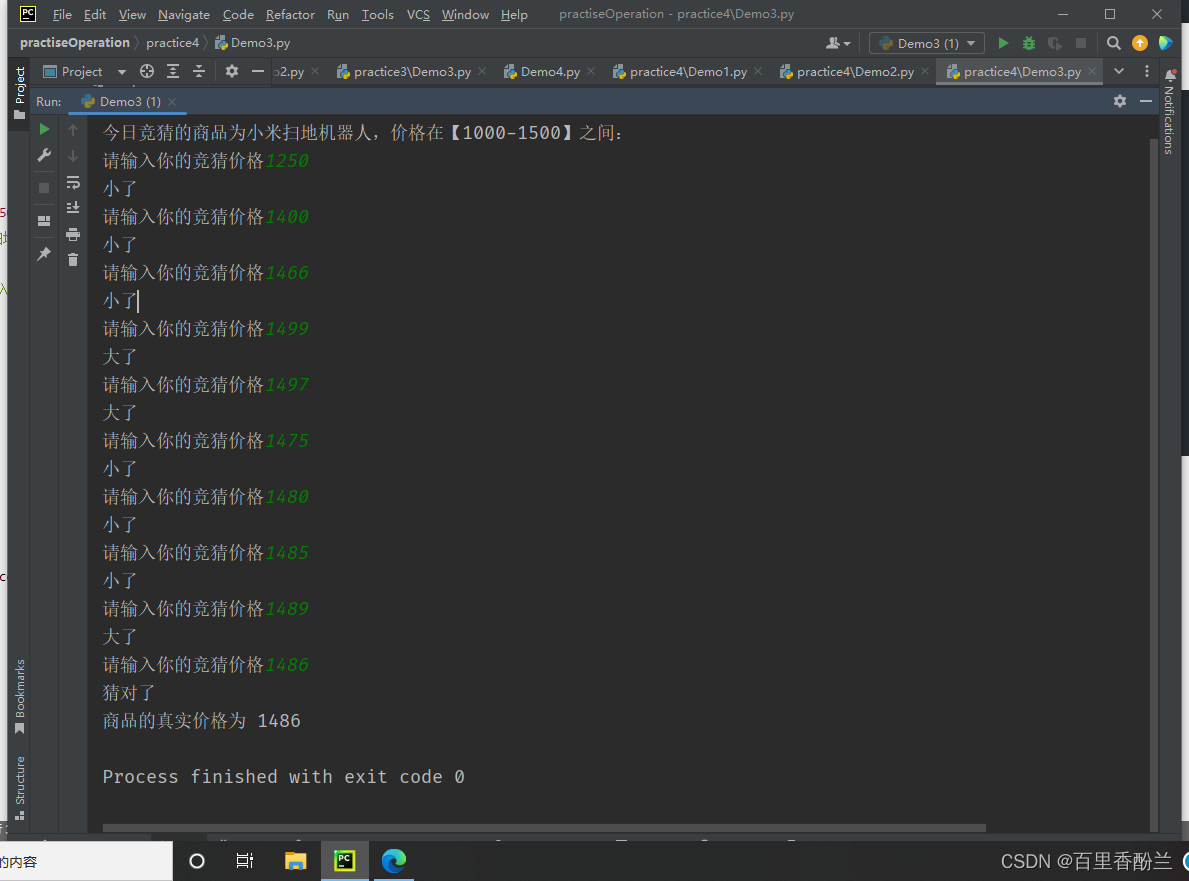Stop the process with the Run panel stop button
Image resolution: width=1189 pixels, height=881 pixels.
tap(44, 188)
